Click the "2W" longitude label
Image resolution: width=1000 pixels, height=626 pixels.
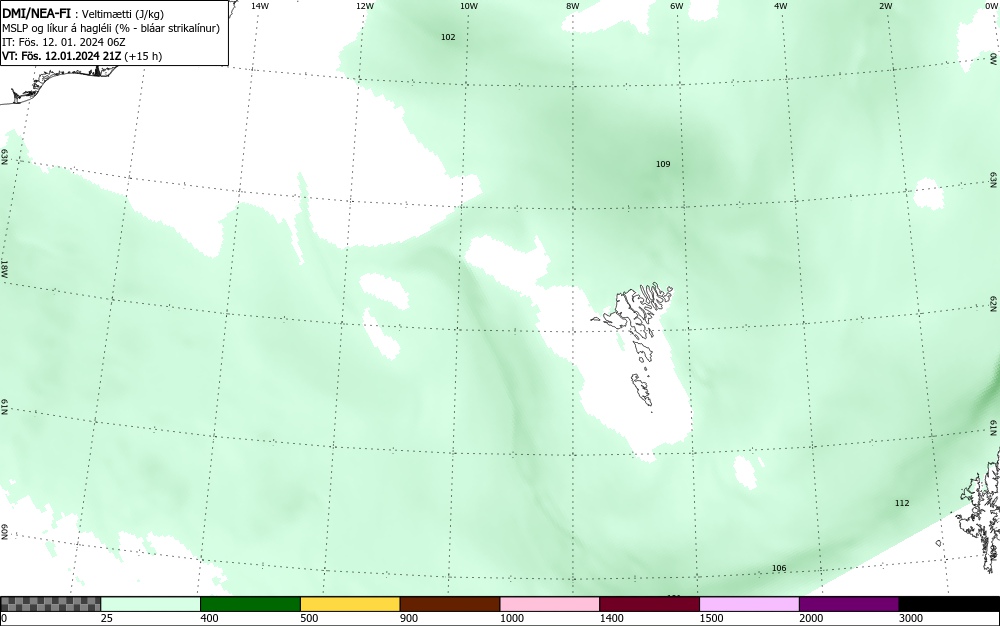(x=885, y=6)
